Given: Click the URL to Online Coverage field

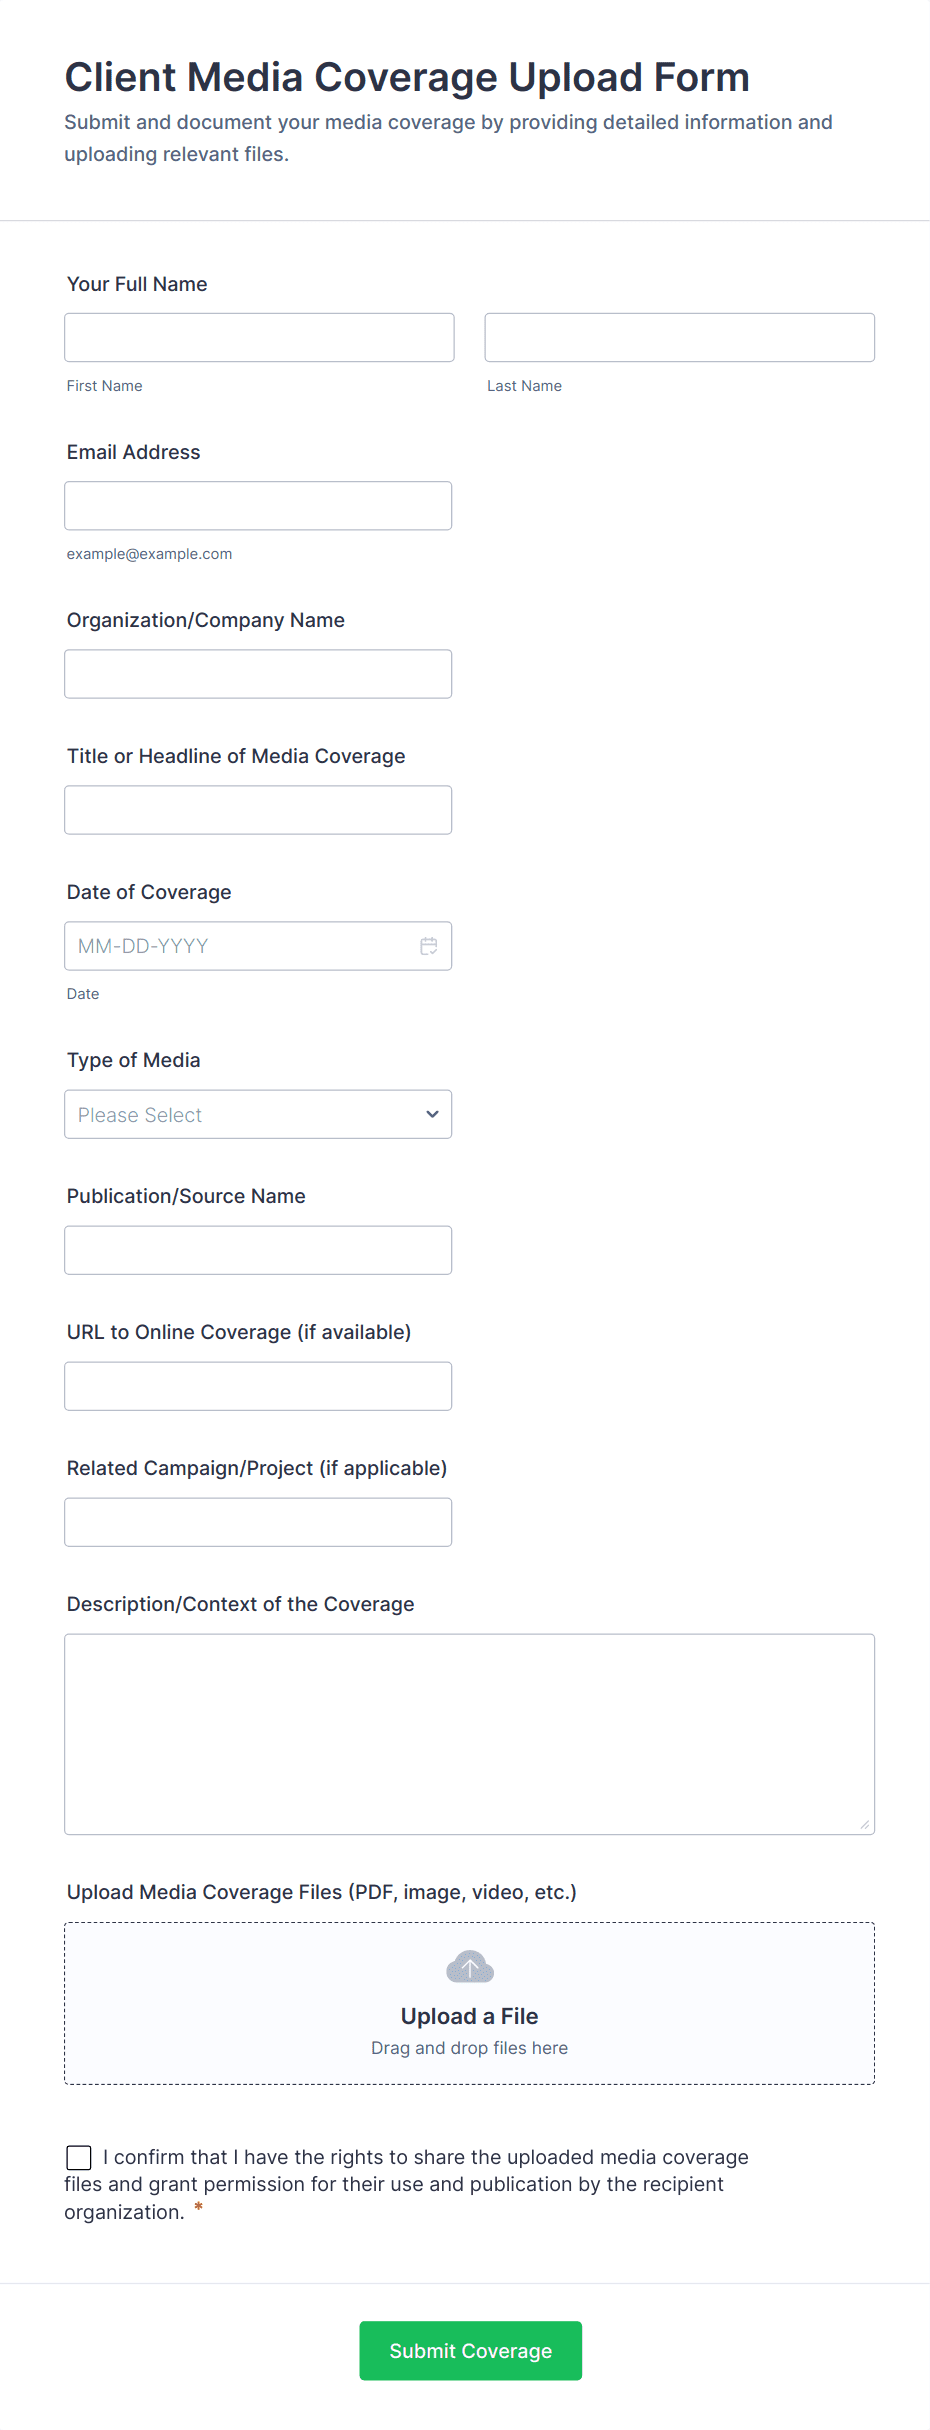Looking at the screenshot, I should click(258, 1386).
